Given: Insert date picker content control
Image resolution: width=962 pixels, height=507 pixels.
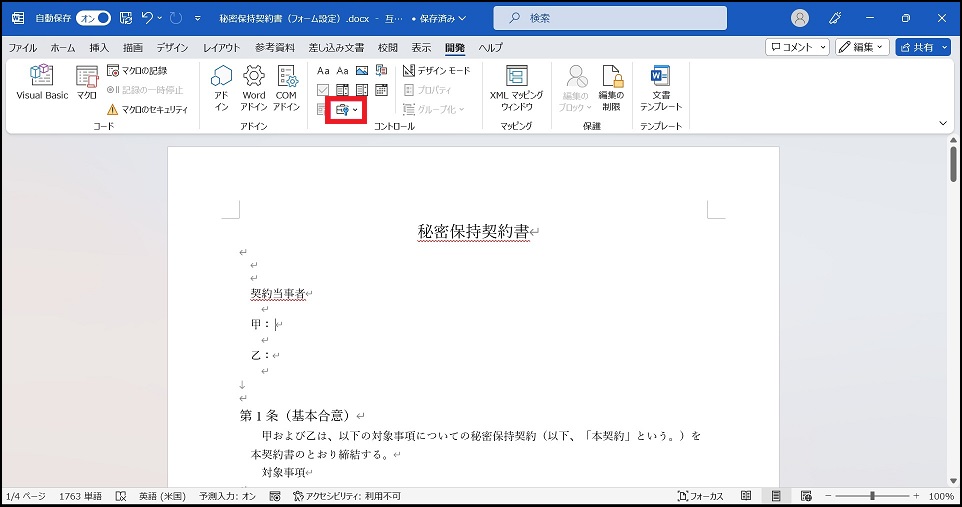Looking at the screenshot, I should point(382,90).
